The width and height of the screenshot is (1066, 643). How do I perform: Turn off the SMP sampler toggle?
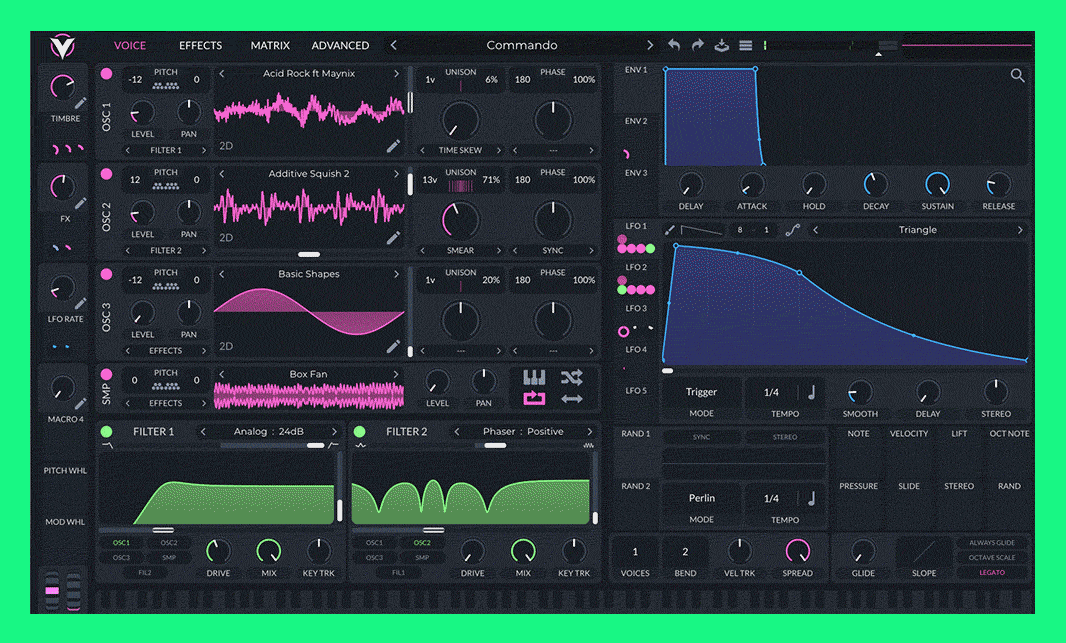click(x=106, y=374)
